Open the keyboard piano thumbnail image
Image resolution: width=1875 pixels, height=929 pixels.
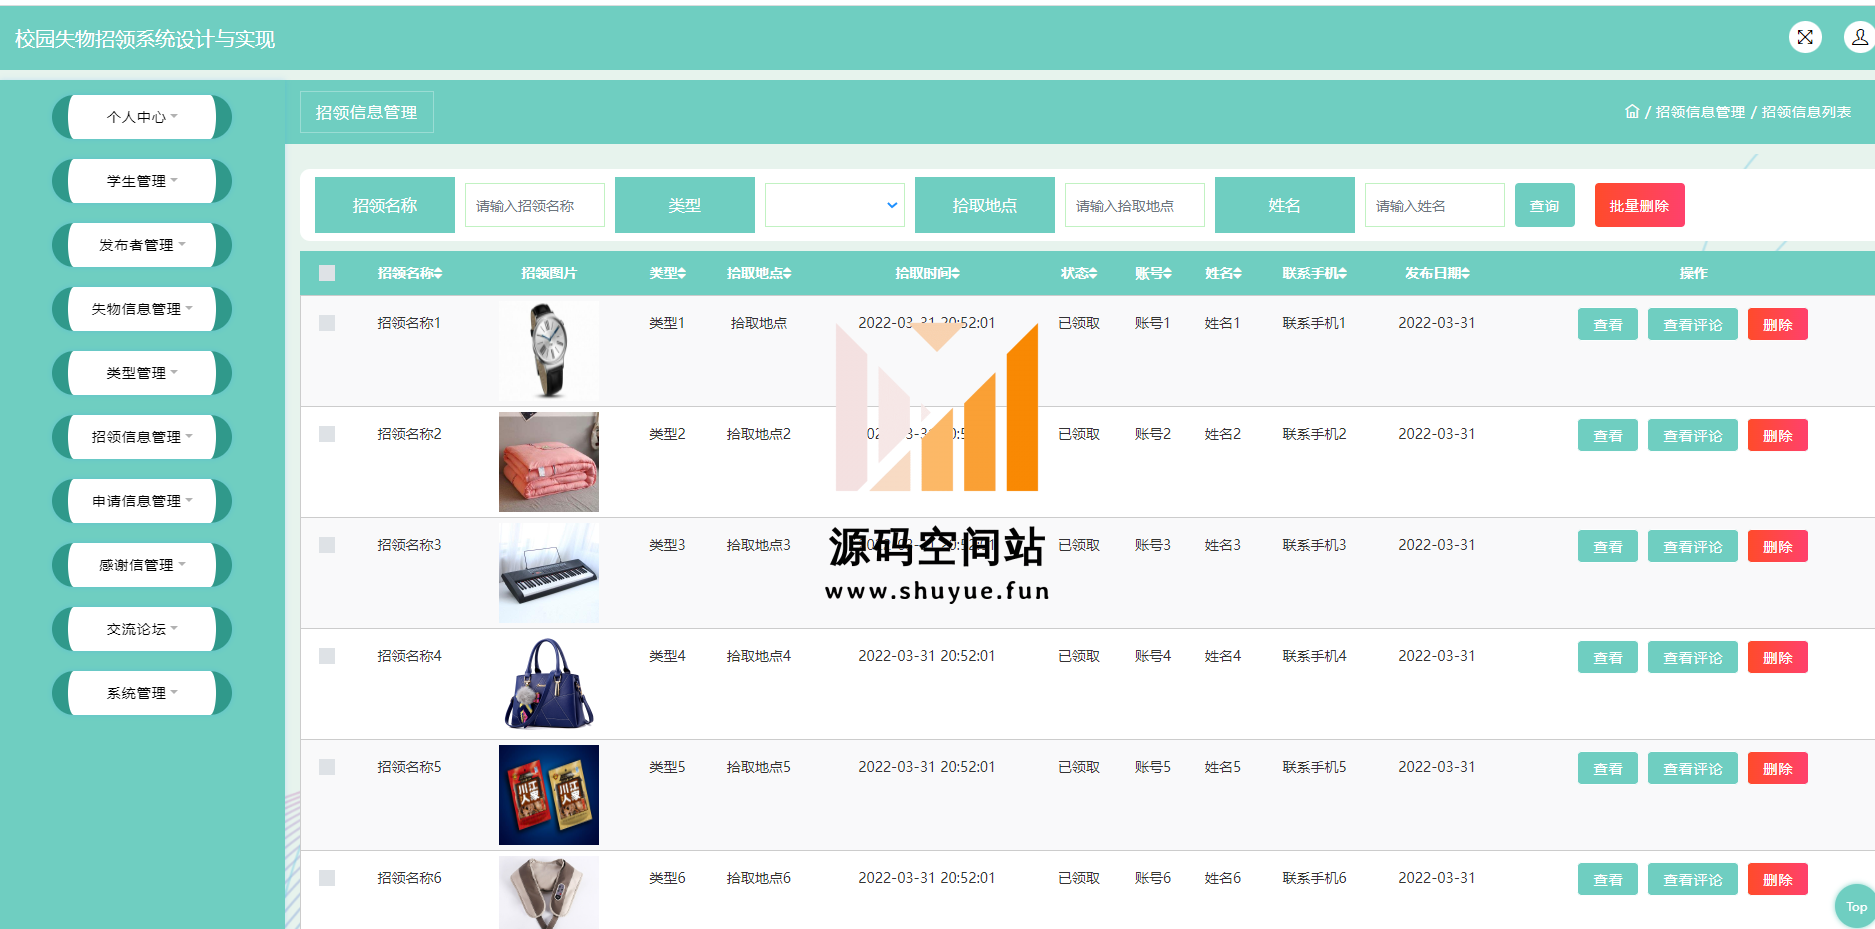pyautogui.click(x=549, y=573)
